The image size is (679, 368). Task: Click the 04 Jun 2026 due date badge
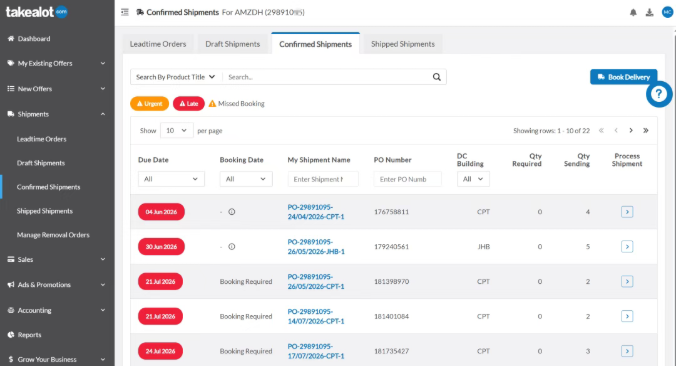coord(161,212)
